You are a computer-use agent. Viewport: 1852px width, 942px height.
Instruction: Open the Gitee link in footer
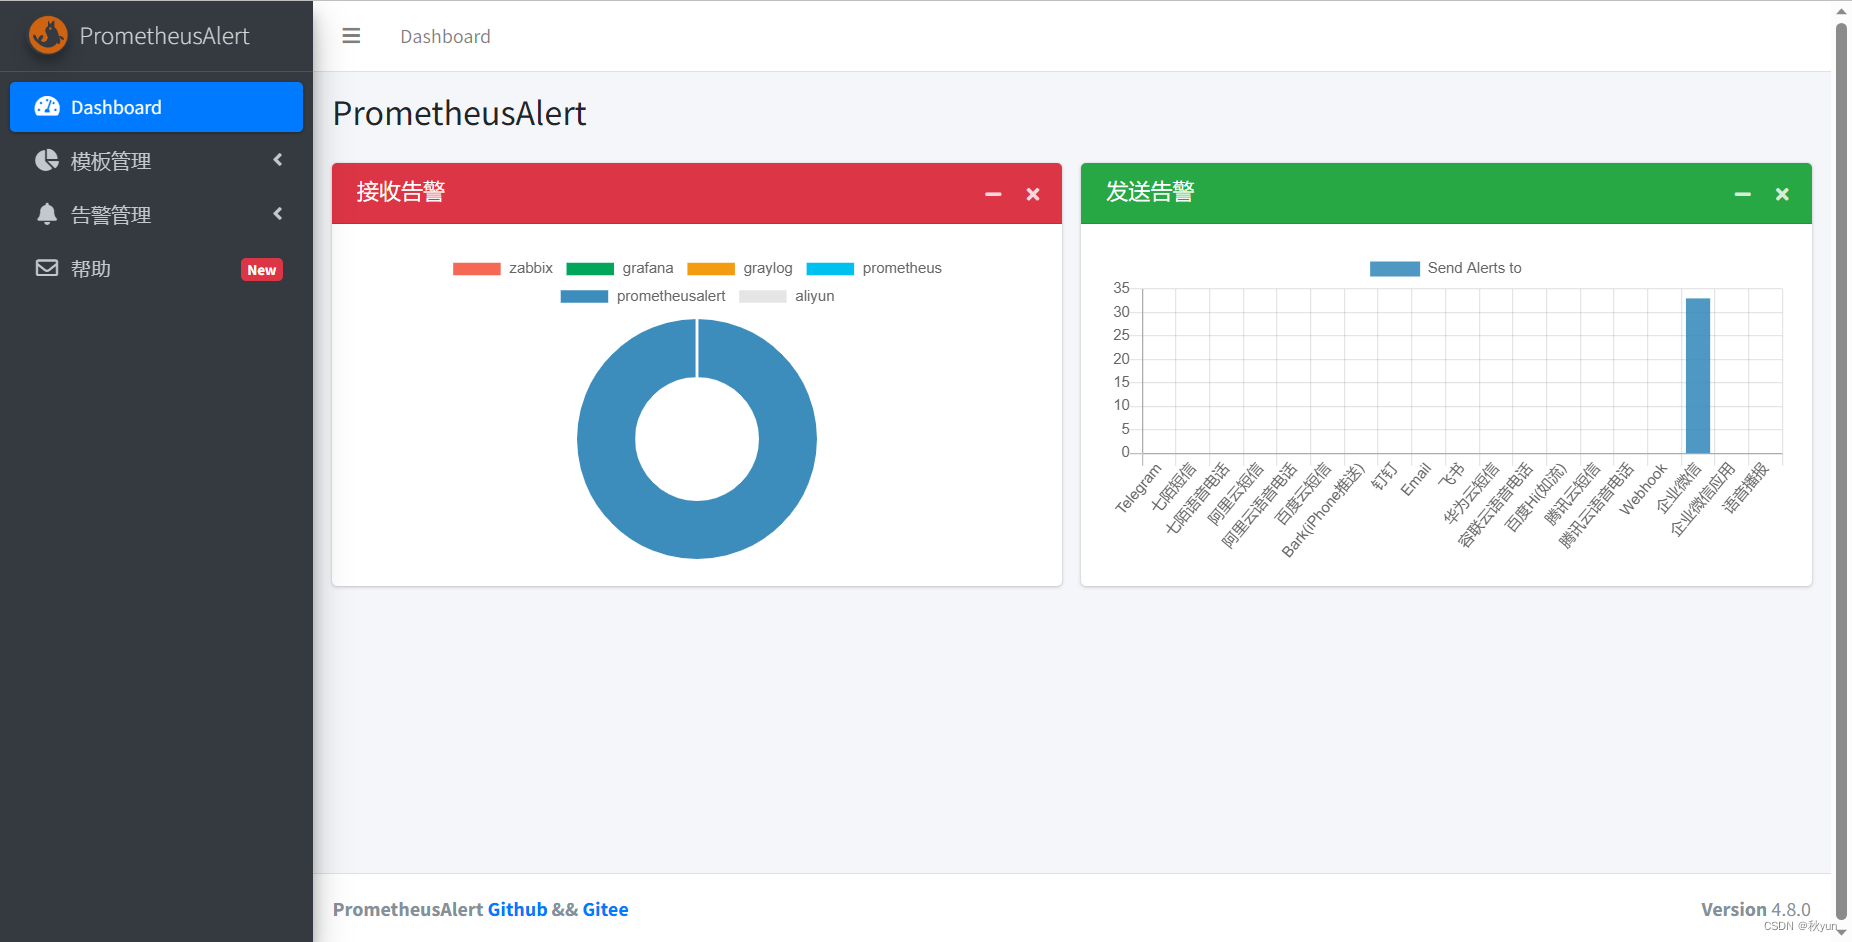(x=605, y=909)
